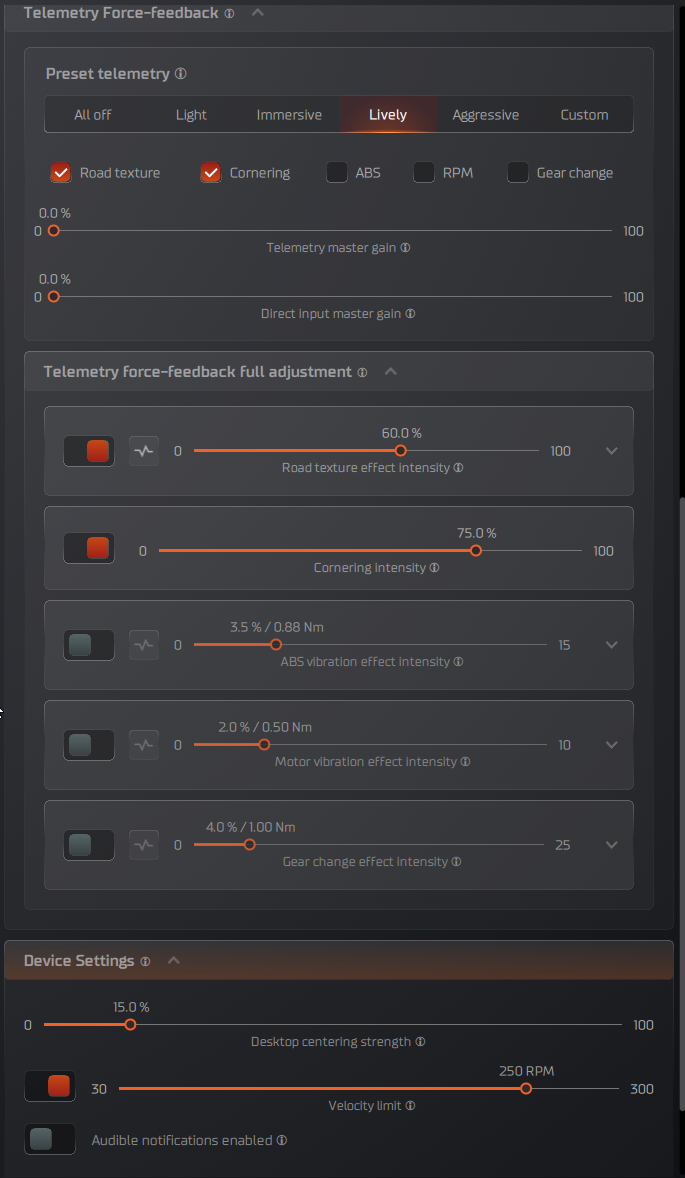Toggle Audible notifications enabled switch
The height and width of the screenshot is (1178, 685).
[x=50, y=1139]
